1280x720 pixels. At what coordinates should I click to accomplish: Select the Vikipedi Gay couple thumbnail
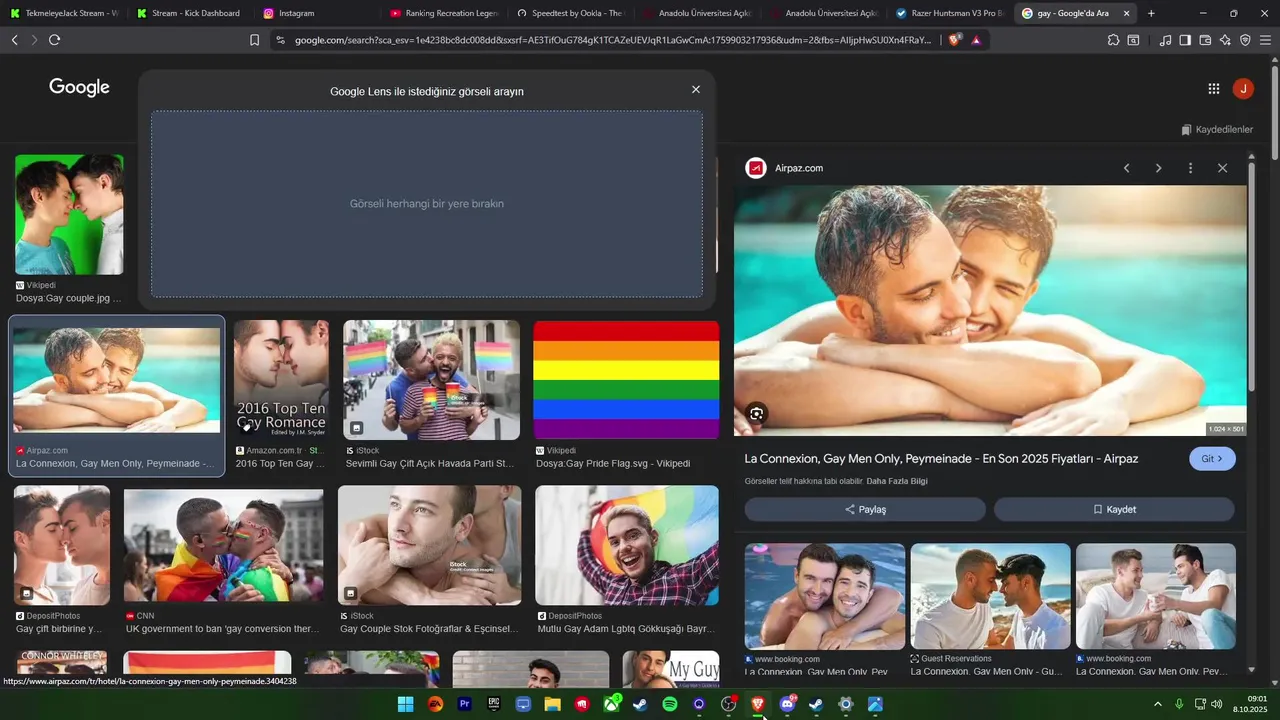69,214
